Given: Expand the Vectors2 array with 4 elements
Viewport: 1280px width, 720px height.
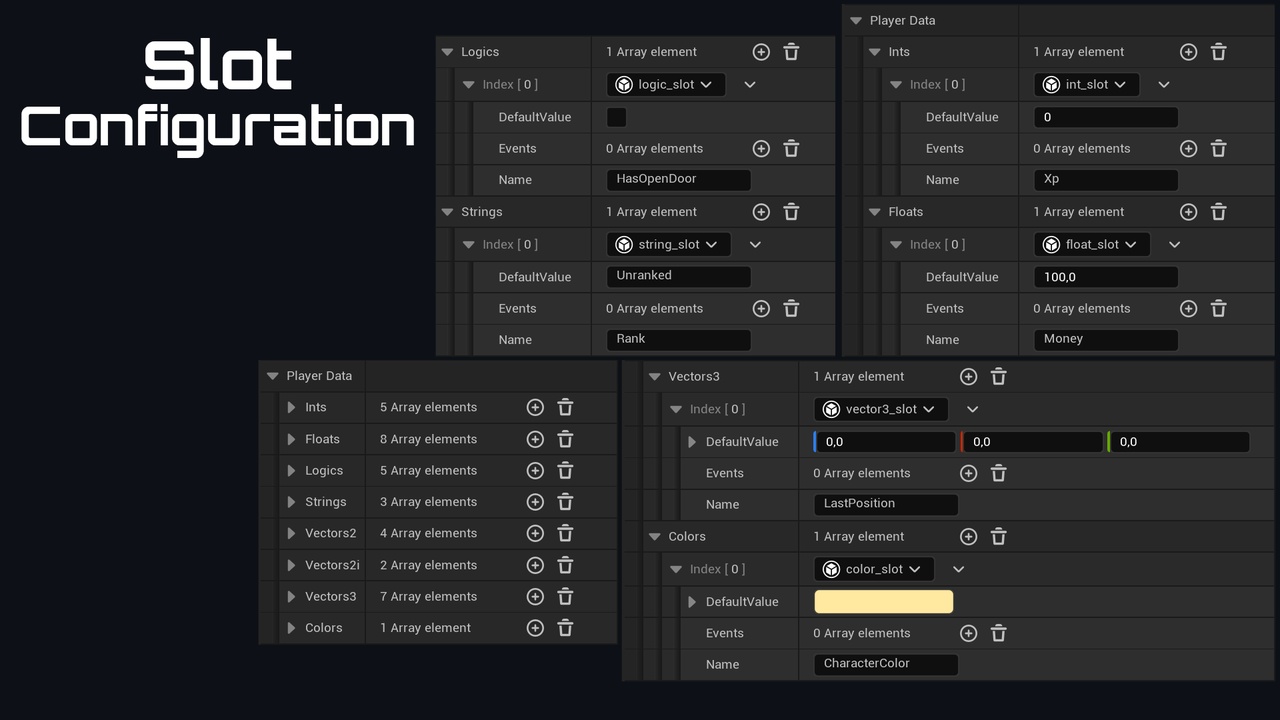Looking at the screenshot, I should [291, 533].
